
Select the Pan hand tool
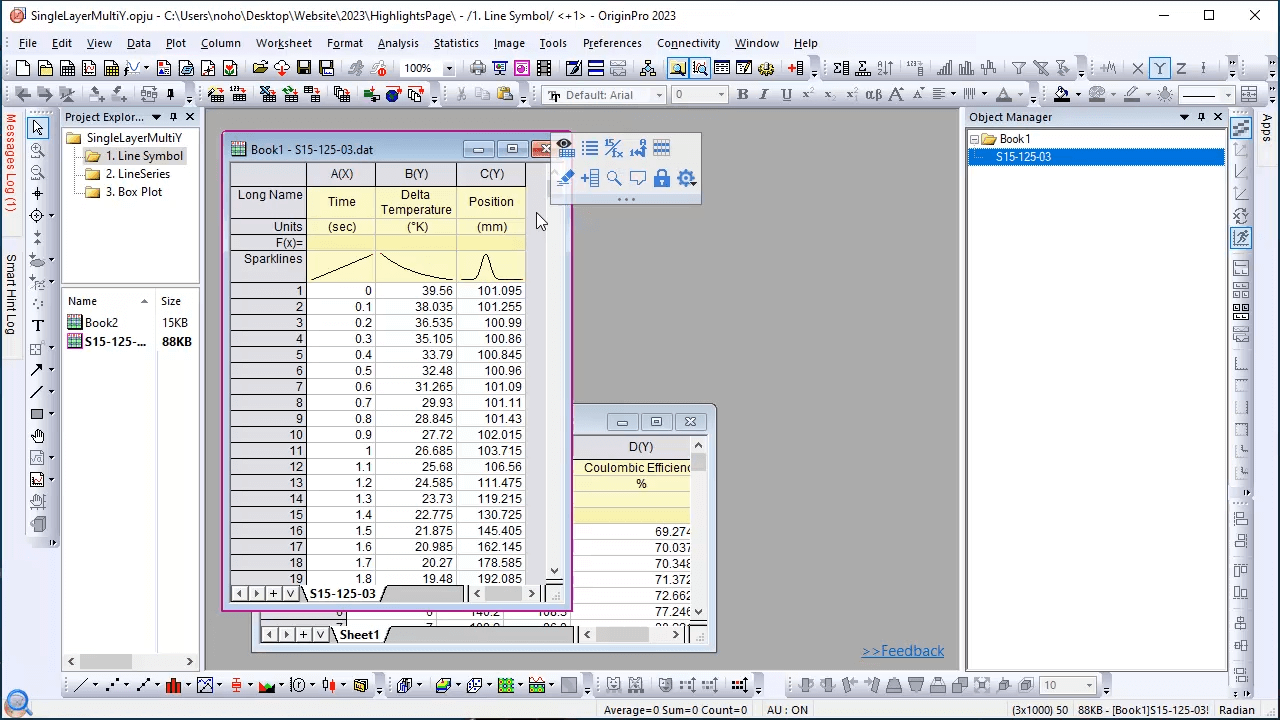tap(38, 436)
